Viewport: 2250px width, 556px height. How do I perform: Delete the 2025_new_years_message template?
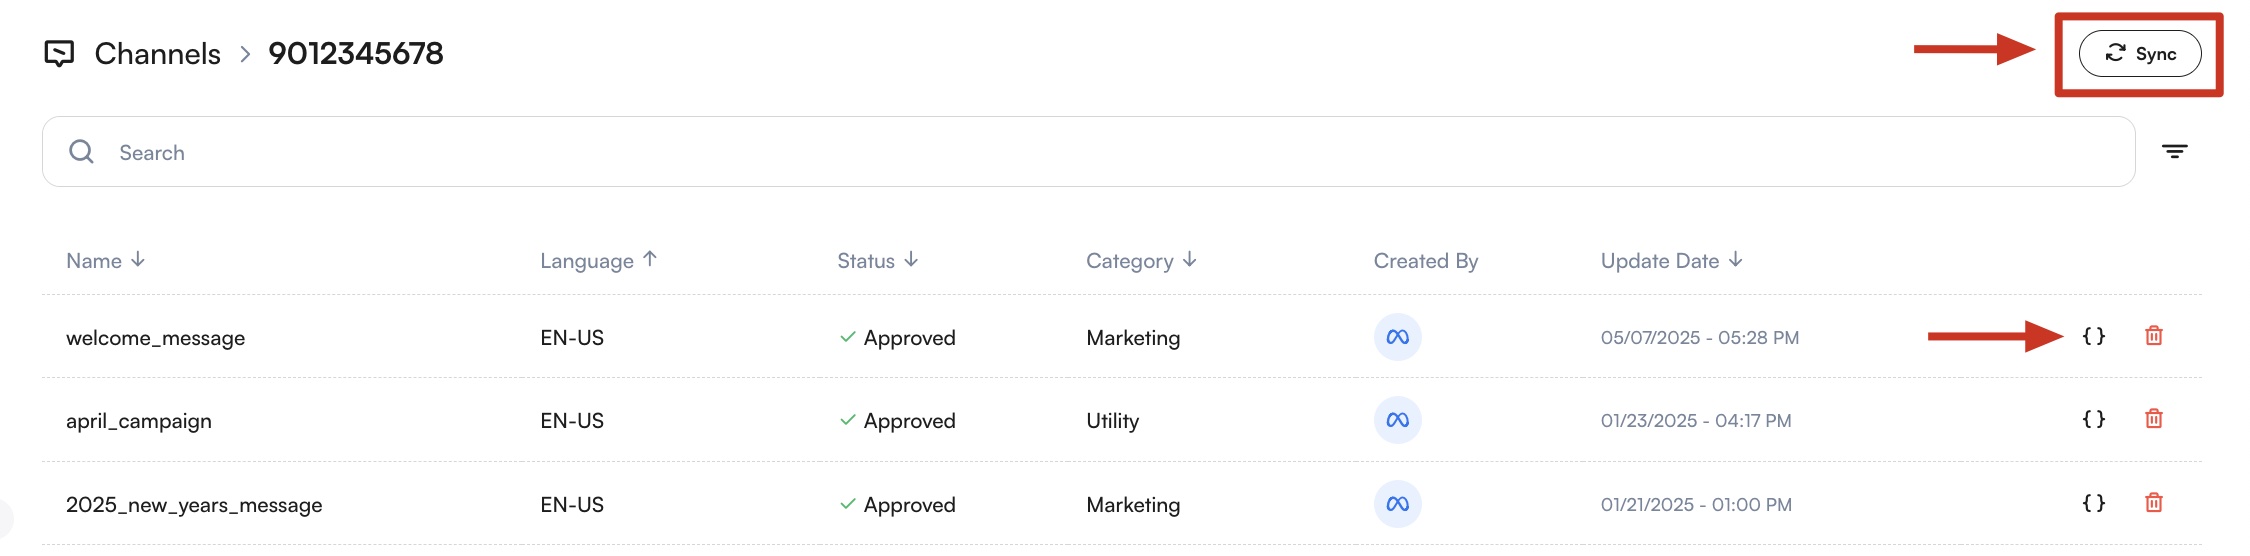tap(2153, 503)
